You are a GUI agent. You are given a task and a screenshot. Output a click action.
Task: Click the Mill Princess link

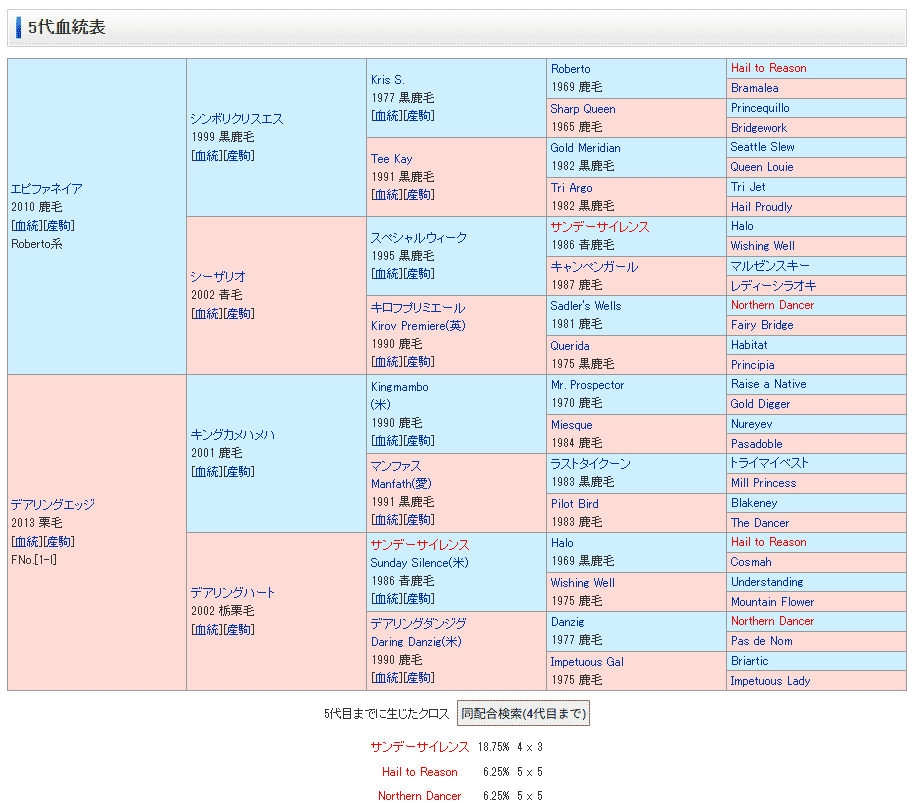pyautogui.click(x=763, y=483)
